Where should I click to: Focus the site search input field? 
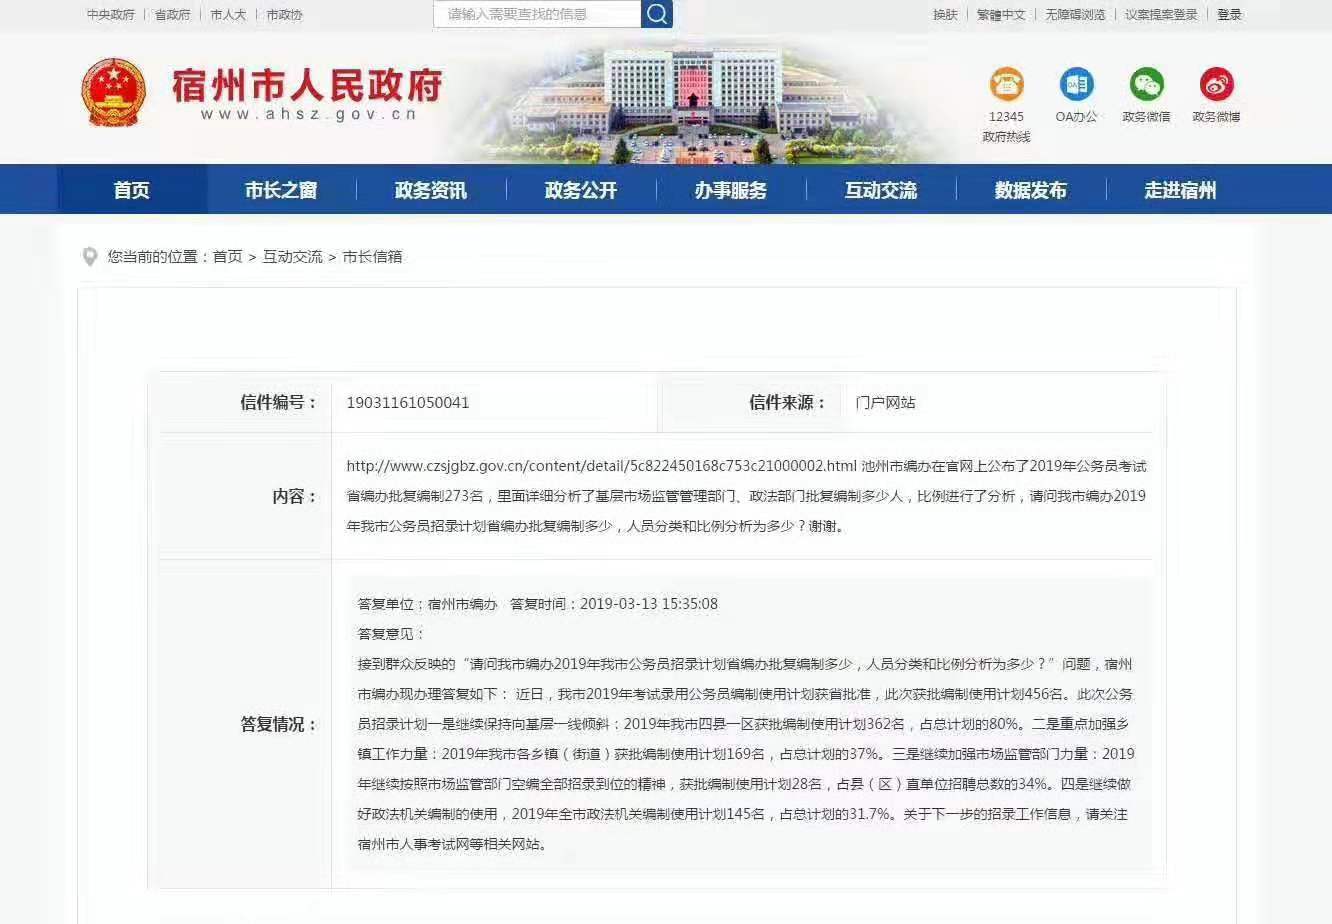[x=537, y=14]
